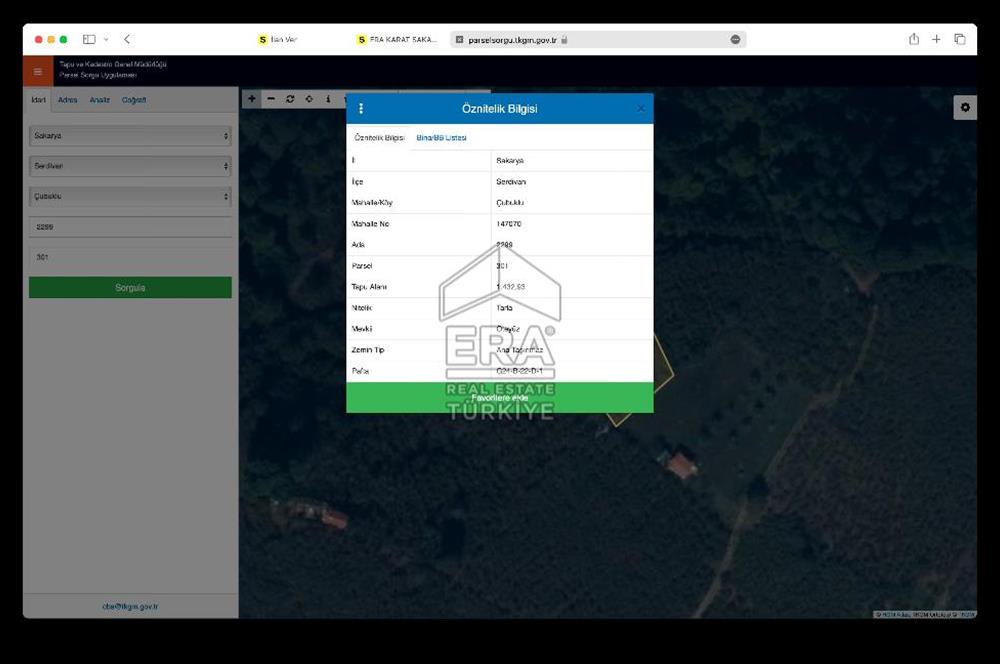Screen dimensions: 1000x664
Task: Click Safari share icon
Action: pyautogui.click(x=914, y=39)
